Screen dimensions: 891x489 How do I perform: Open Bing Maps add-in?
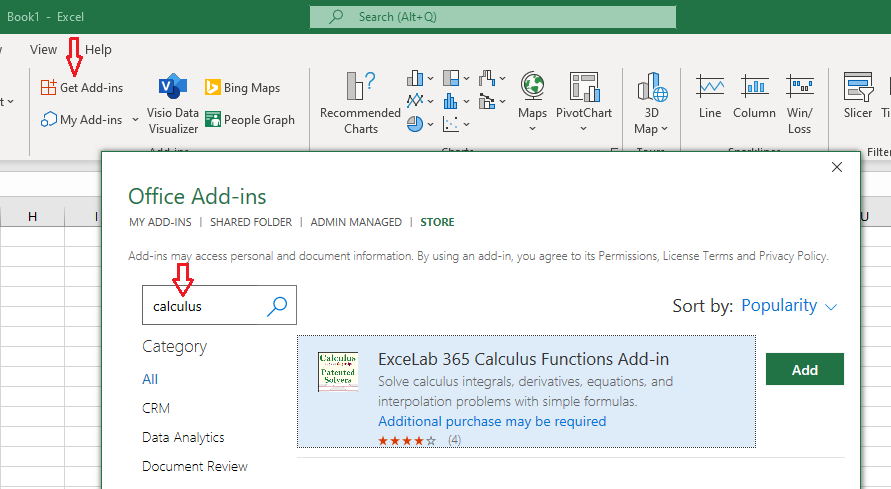coord(243,87)
